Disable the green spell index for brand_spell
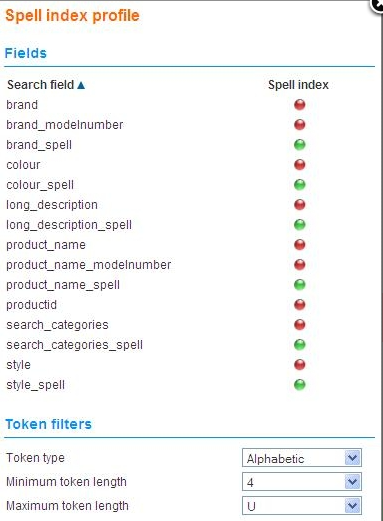 (x=299, y=145)
